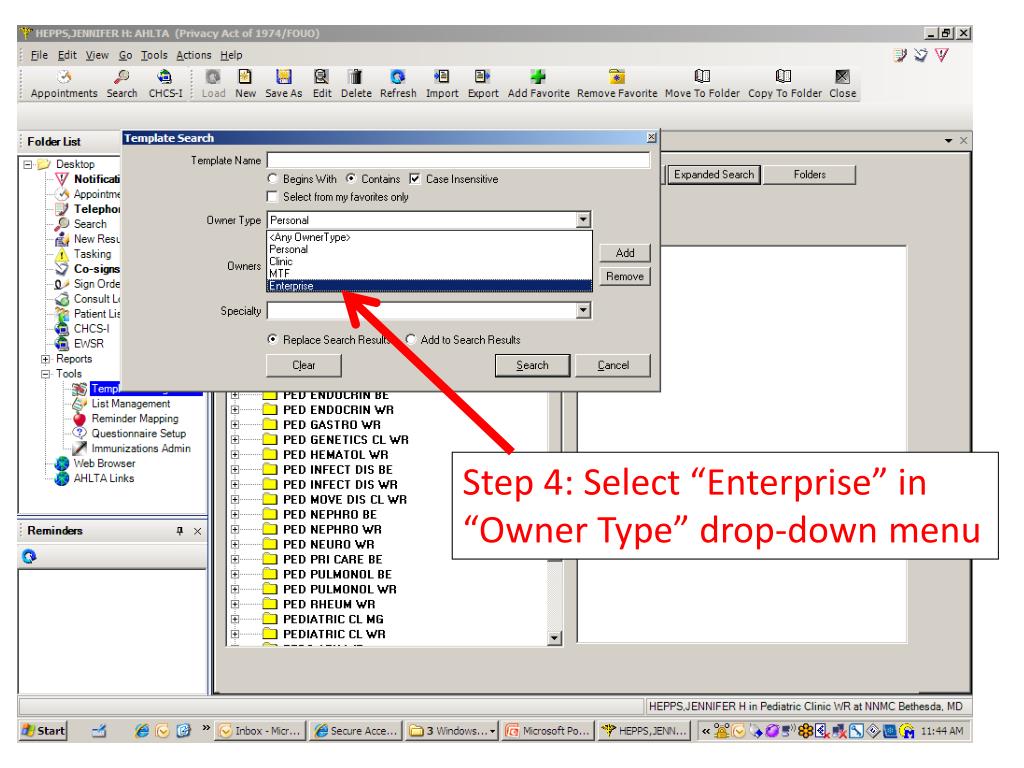Click the Windows Start button
This screenshot has width=1024, height=768.
pyautogui.click(x=43, y=731)
